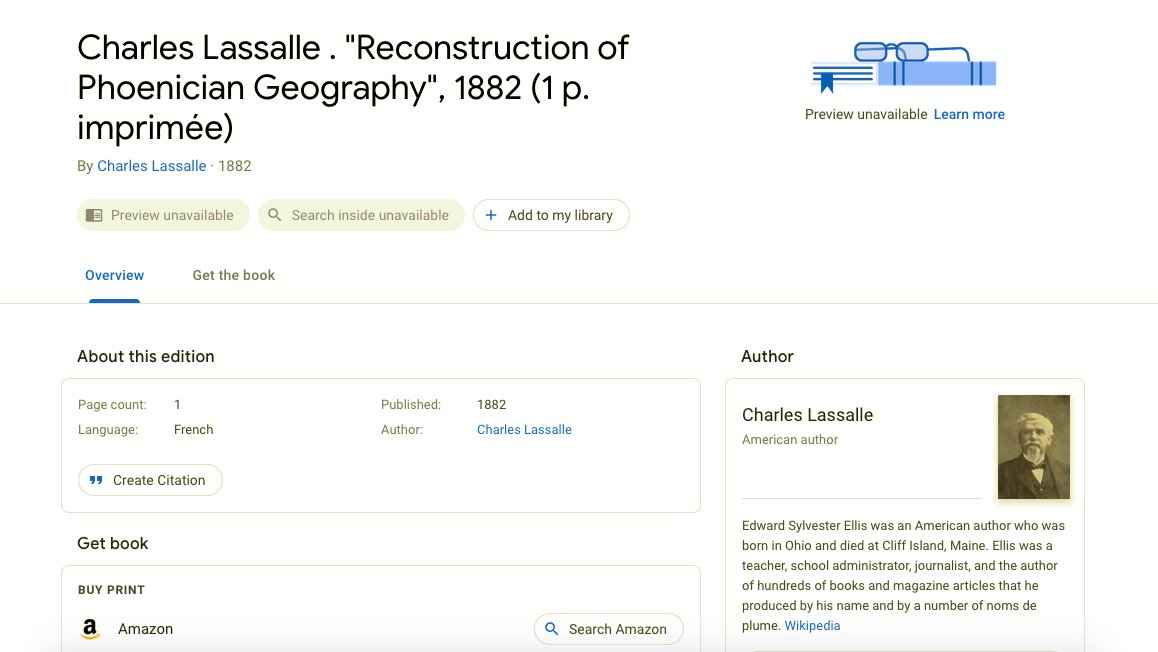Image resolution: width=1158 pixels, height=652 pixels.
Task: Click the quotation mark citation icon
Action: click(x=96, y=480)
